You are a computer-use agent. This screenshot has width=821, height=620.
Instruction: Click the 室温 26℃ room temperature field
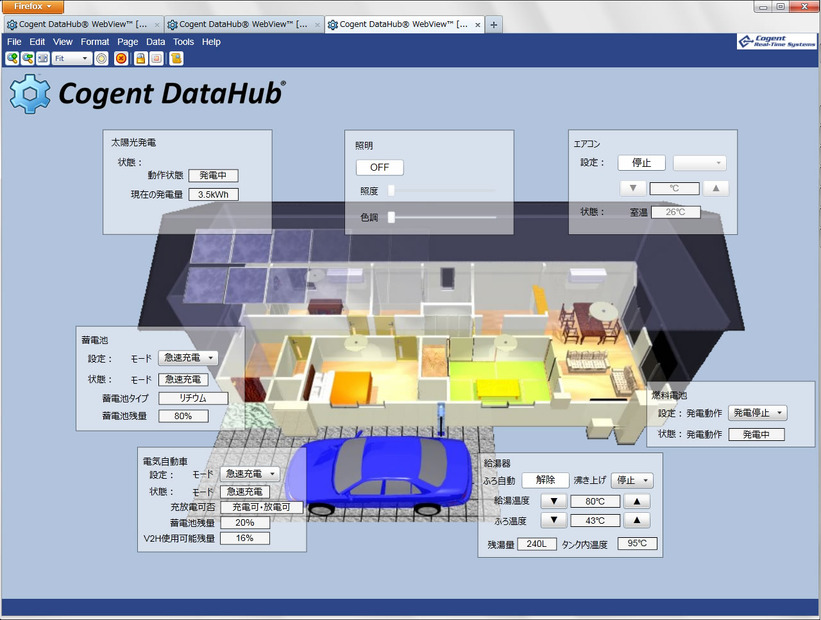tap(675, 212)
